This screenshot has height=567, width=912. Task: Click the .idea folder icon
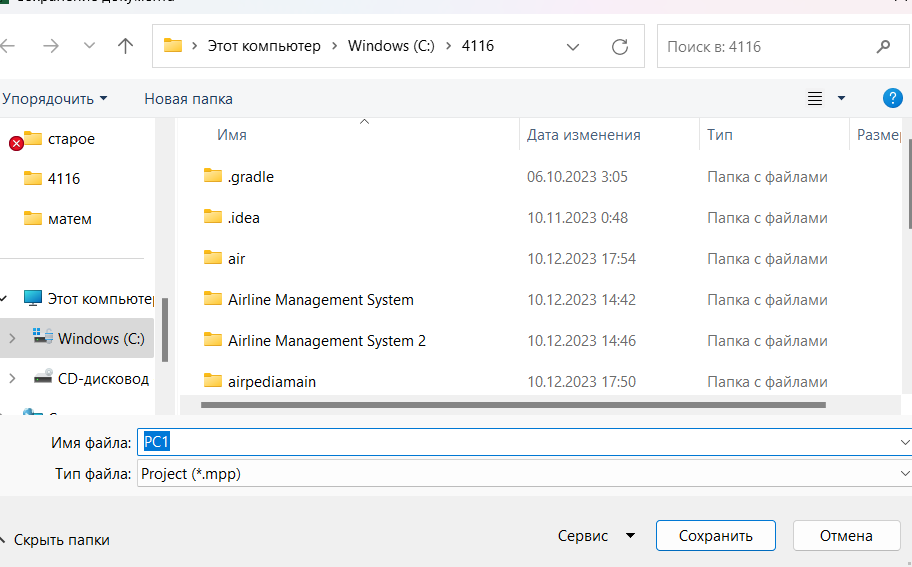213,216
